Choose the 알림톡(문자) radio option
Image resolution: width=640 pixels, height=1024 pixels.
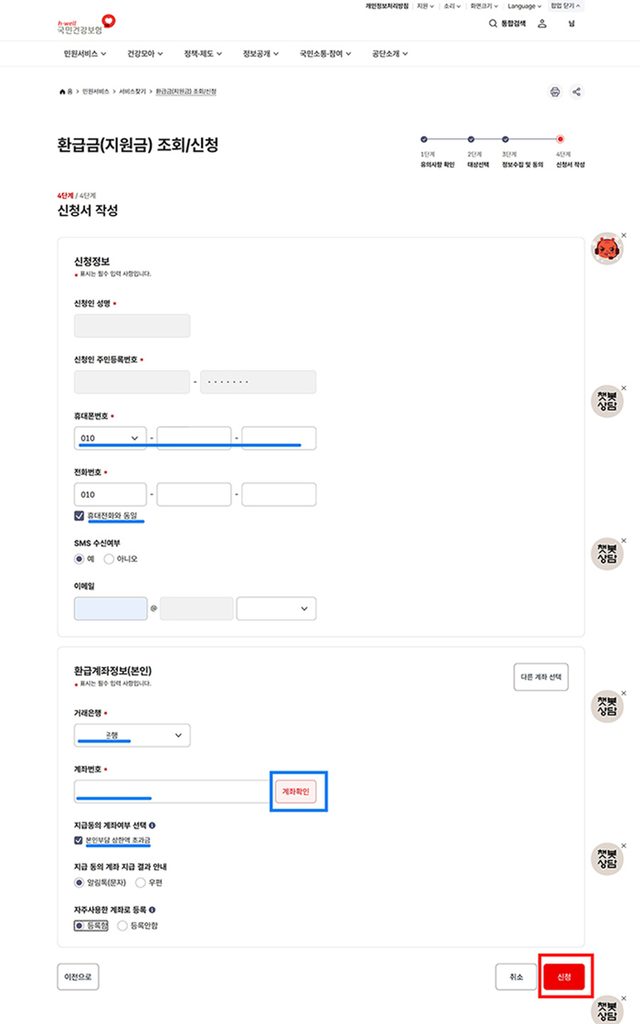(x=79, y=883)
